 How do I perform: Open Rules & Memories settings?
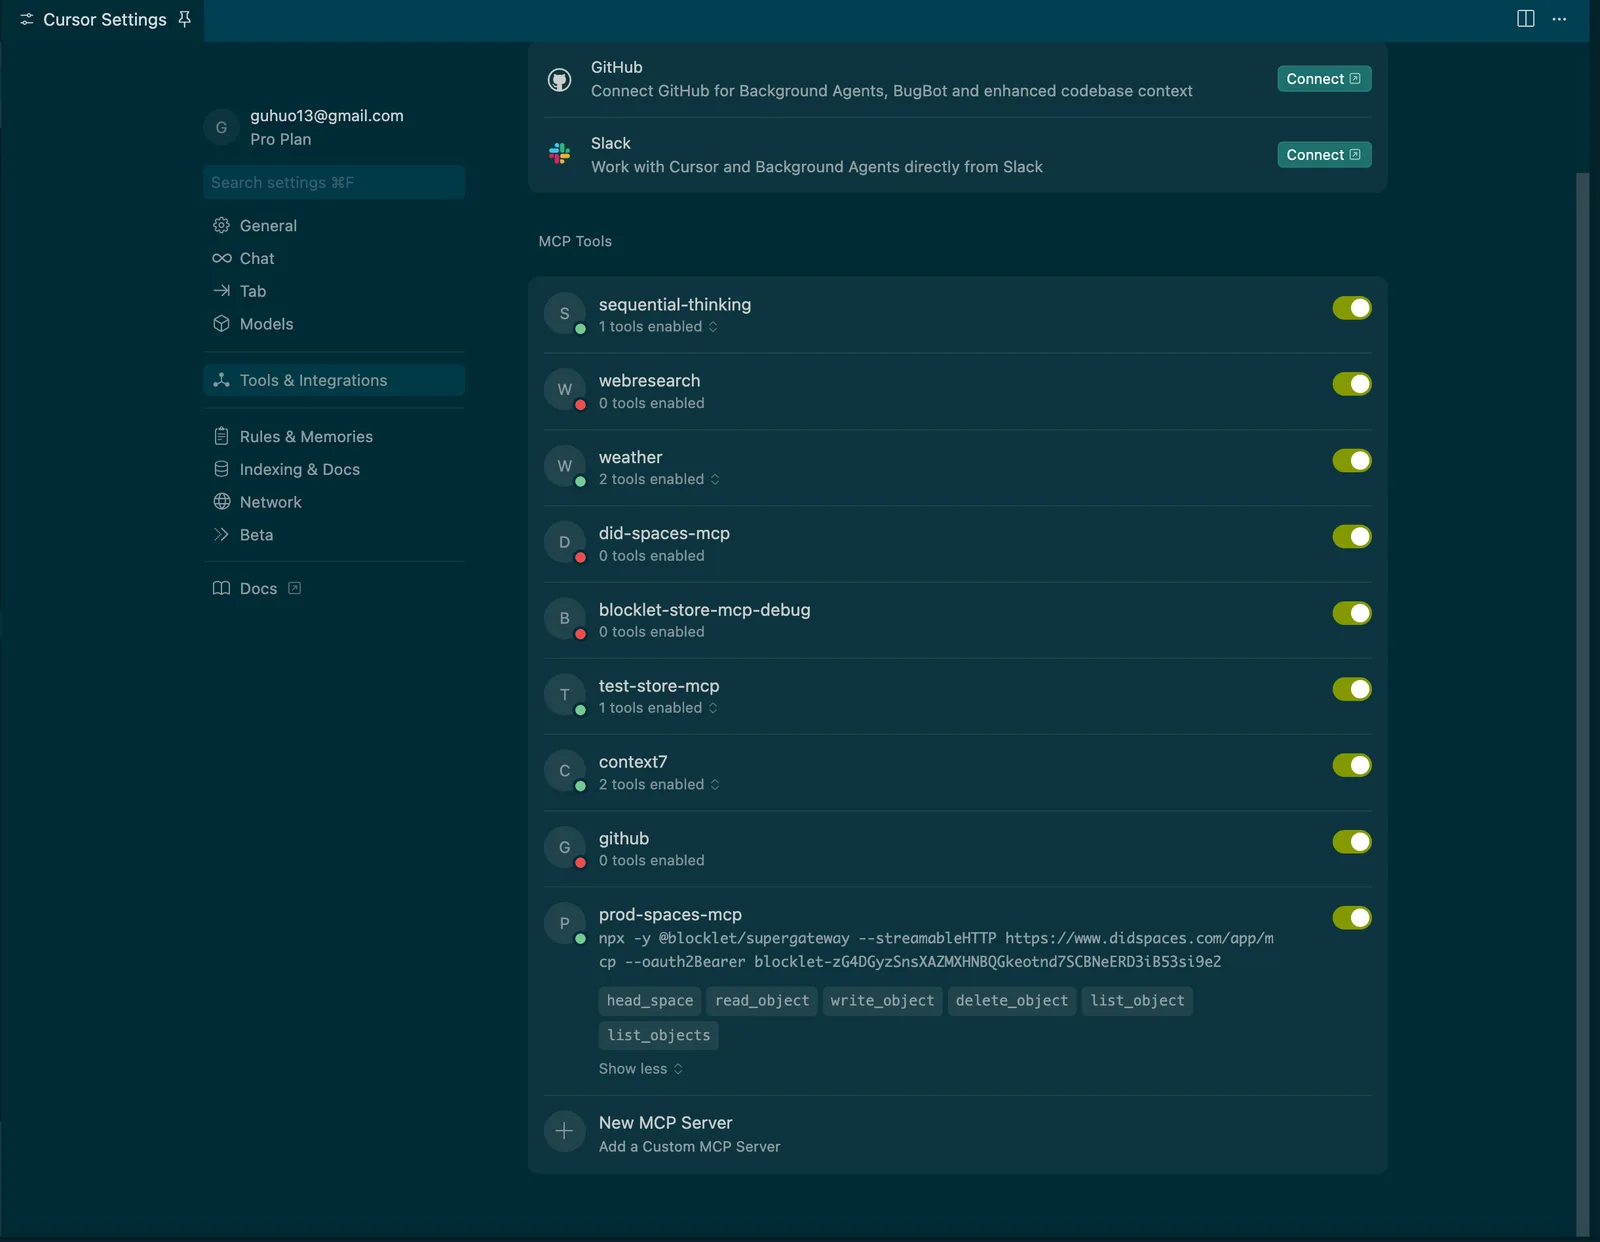pyautogui.click(x=334, y=436)
